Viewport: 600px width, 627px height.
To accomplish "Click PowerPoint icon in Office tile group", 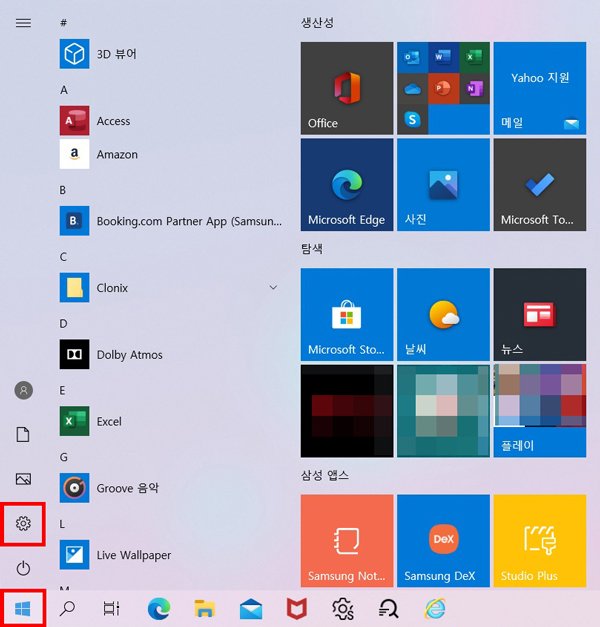I will tap(443, 88).
